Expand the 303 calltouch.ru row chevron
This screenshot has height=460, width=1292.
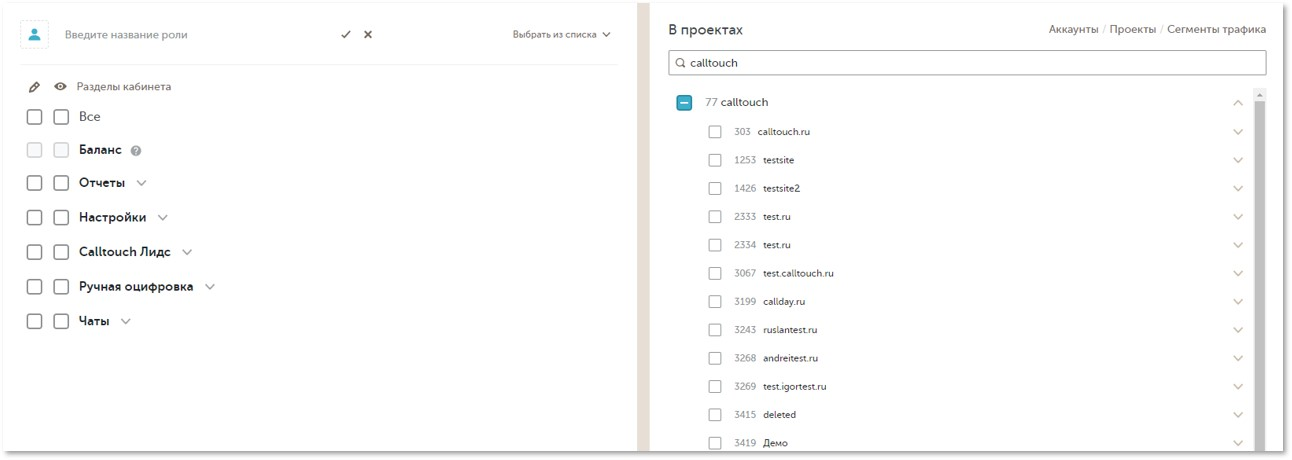(x=1238, y=131)
